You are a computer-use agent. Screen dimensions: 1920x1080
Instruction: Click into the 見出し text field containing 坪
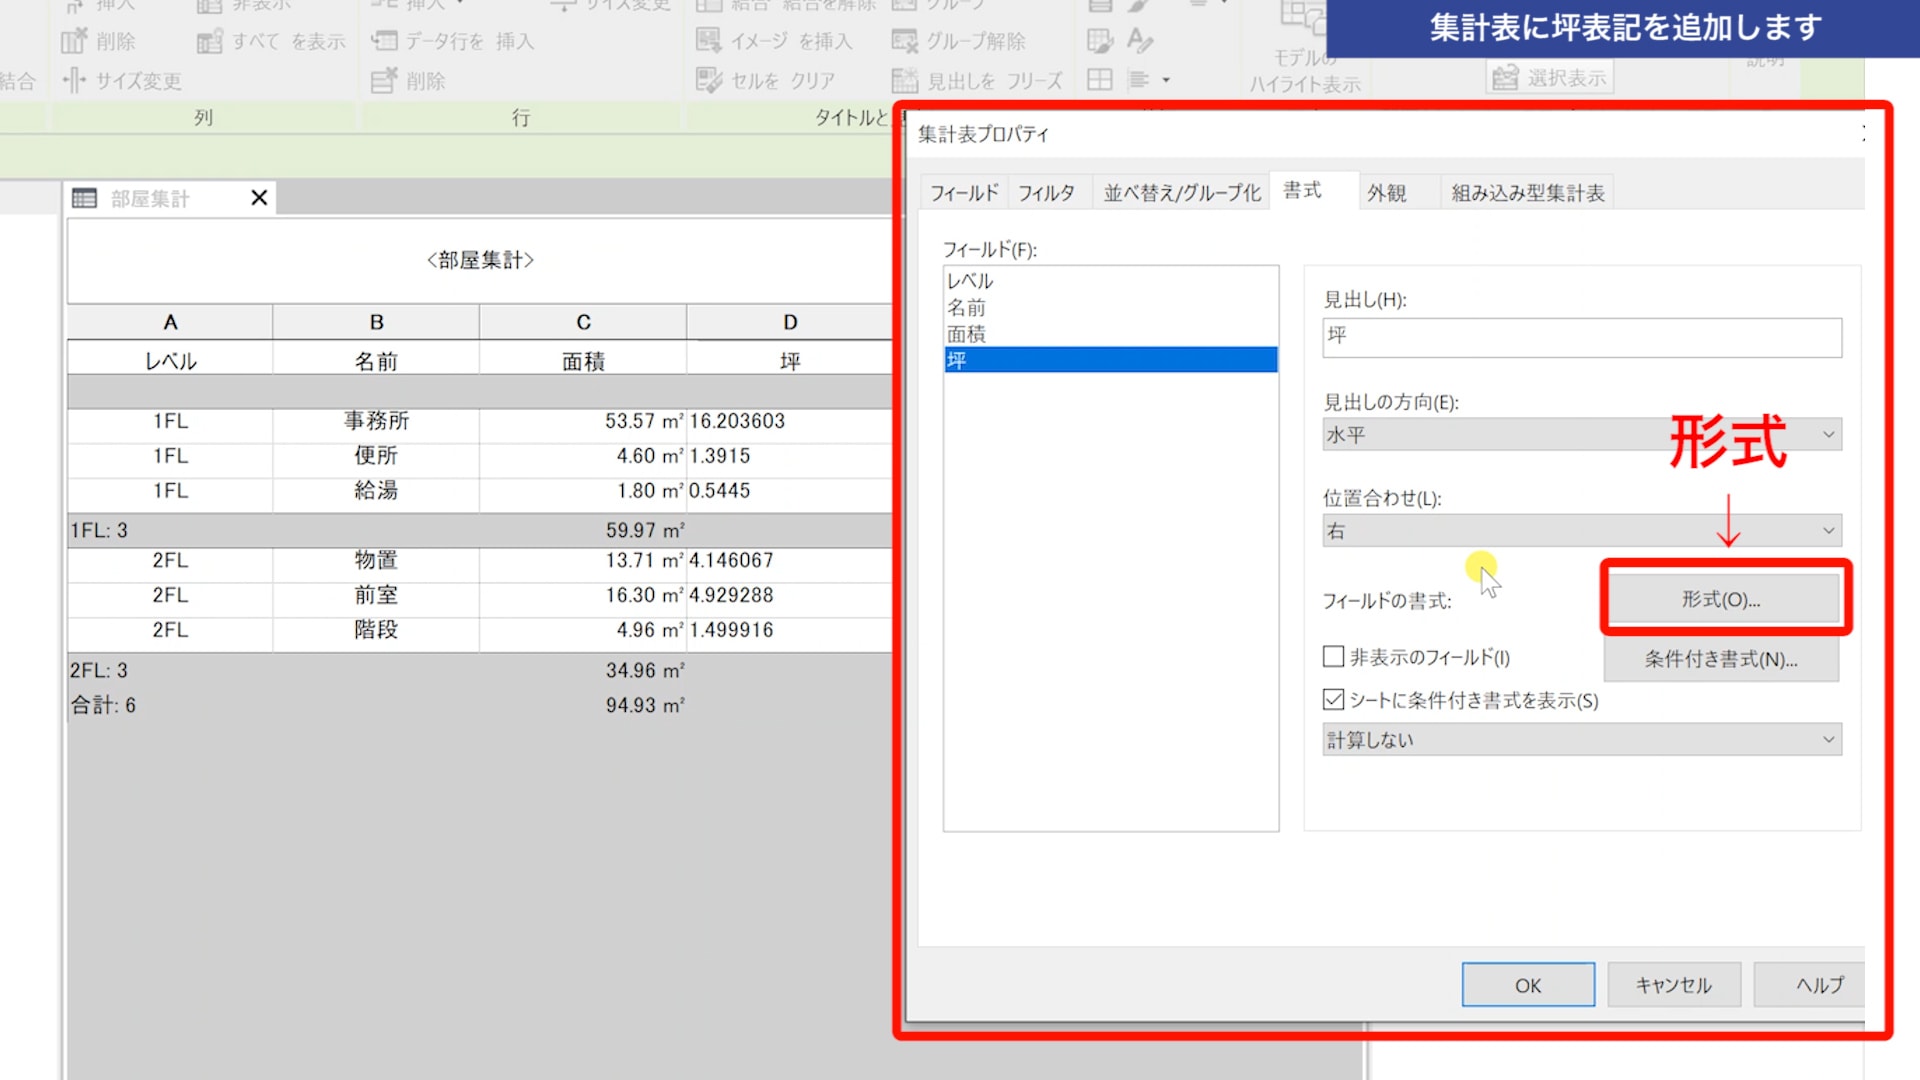pyautogui.click(x=1581, y=337)
